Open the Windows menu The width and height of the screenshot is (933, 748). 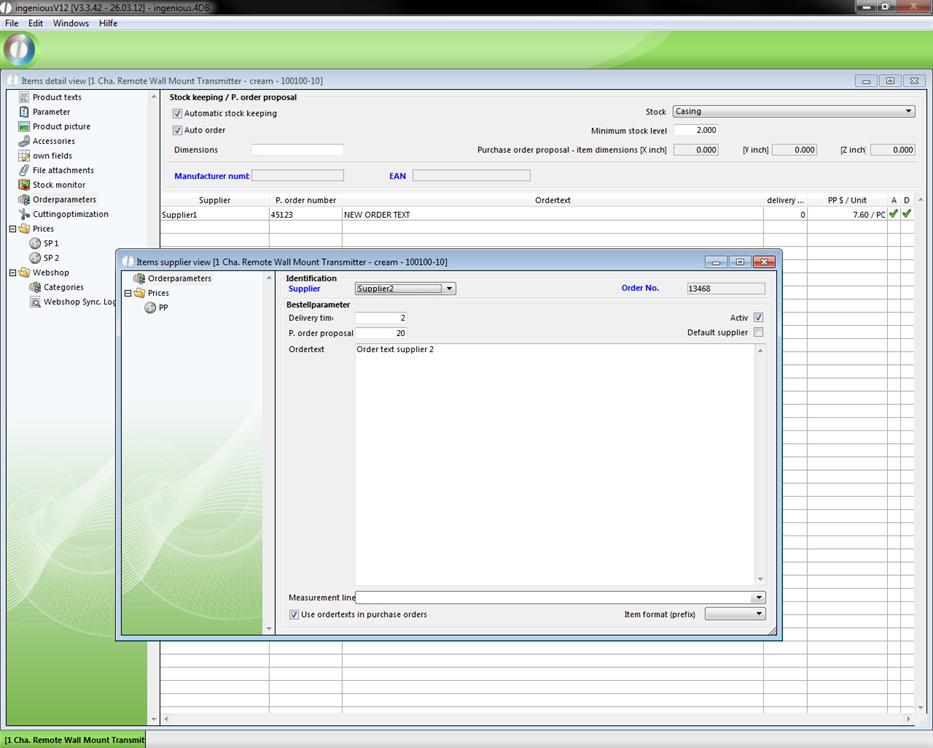[70, 23]
